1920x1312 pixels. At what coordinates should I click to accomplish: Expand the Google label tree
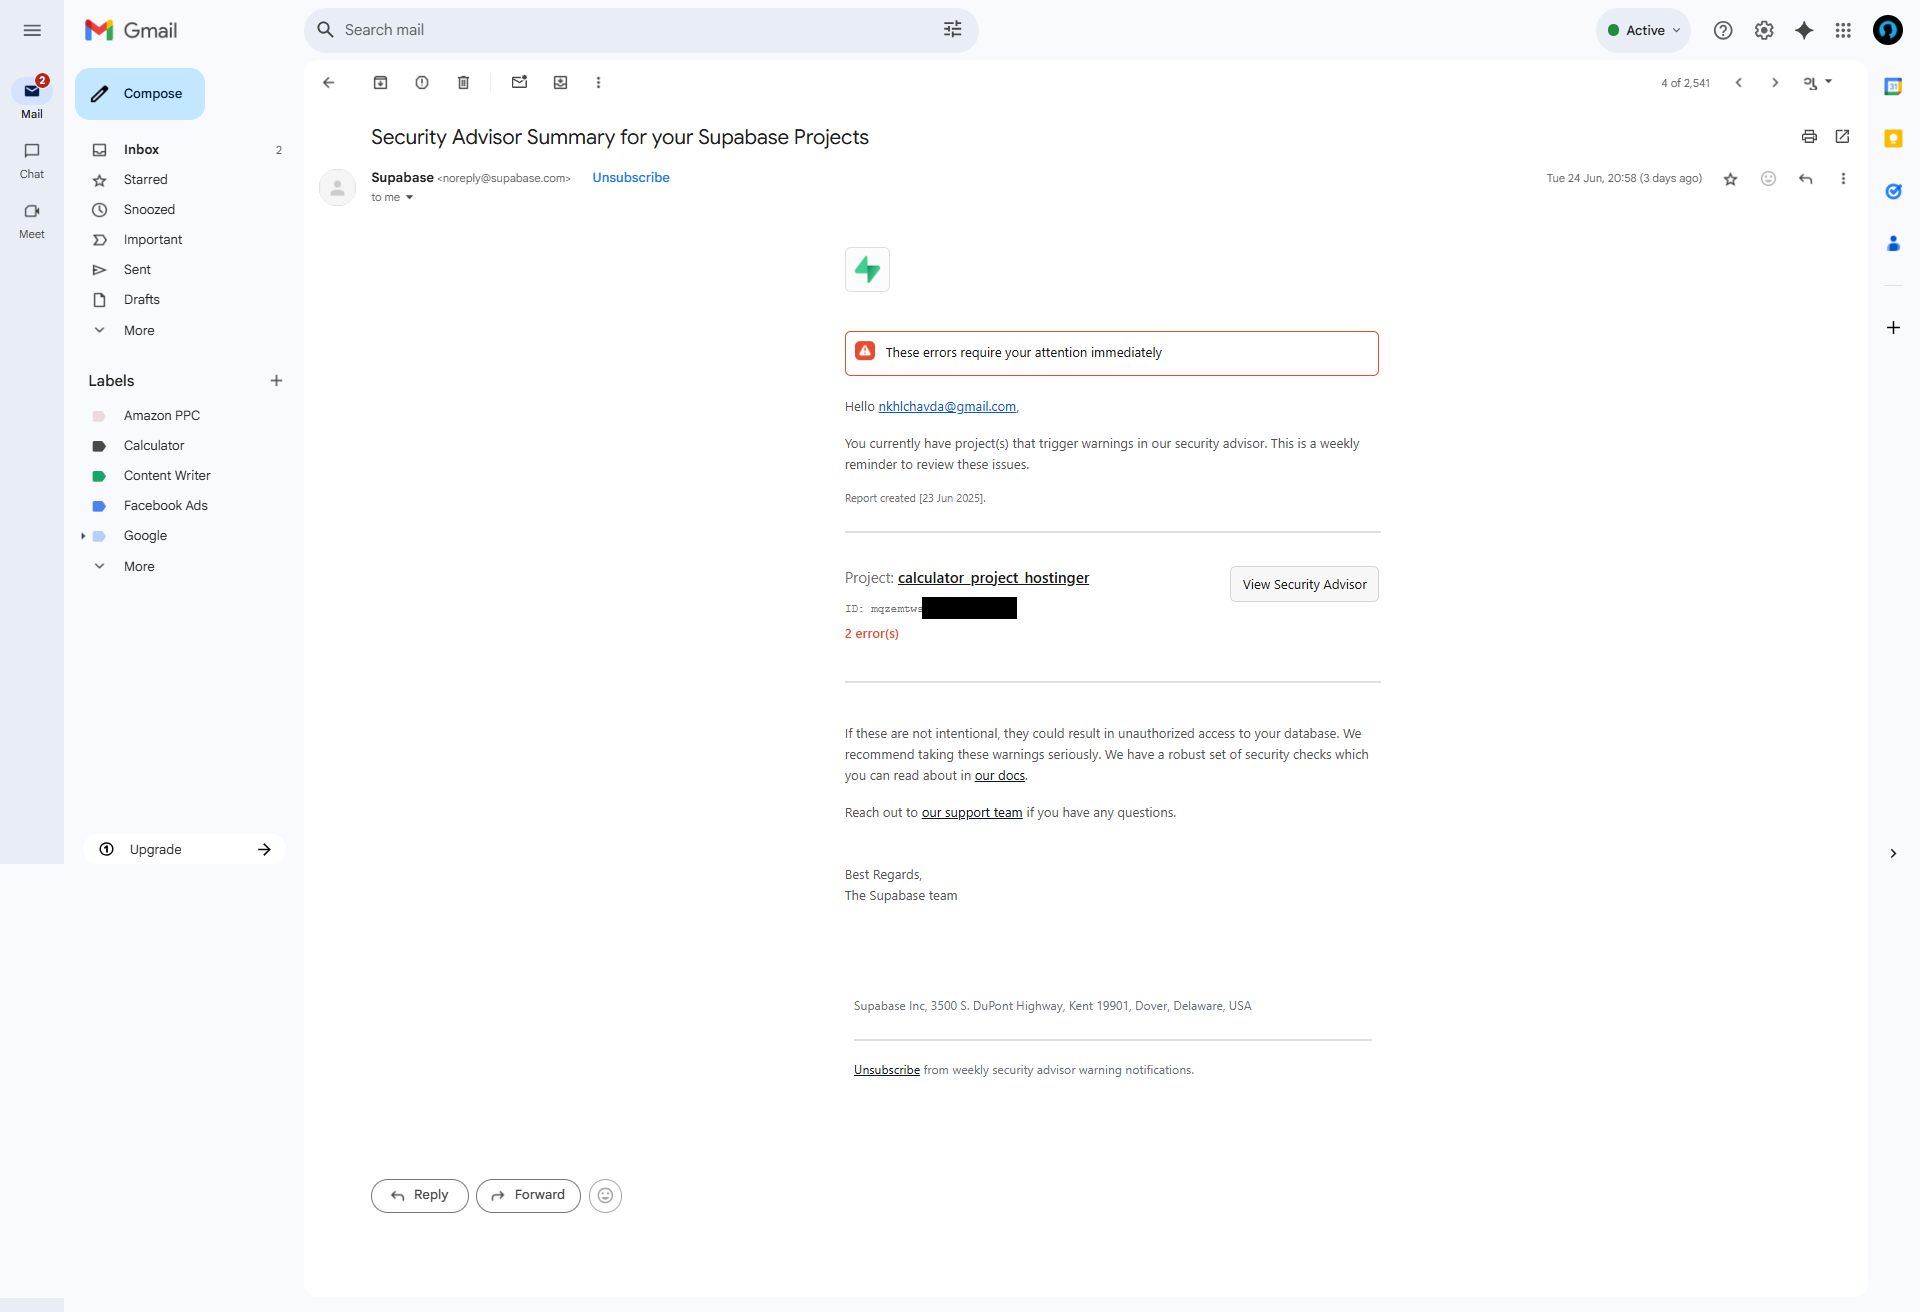(83, 536)
